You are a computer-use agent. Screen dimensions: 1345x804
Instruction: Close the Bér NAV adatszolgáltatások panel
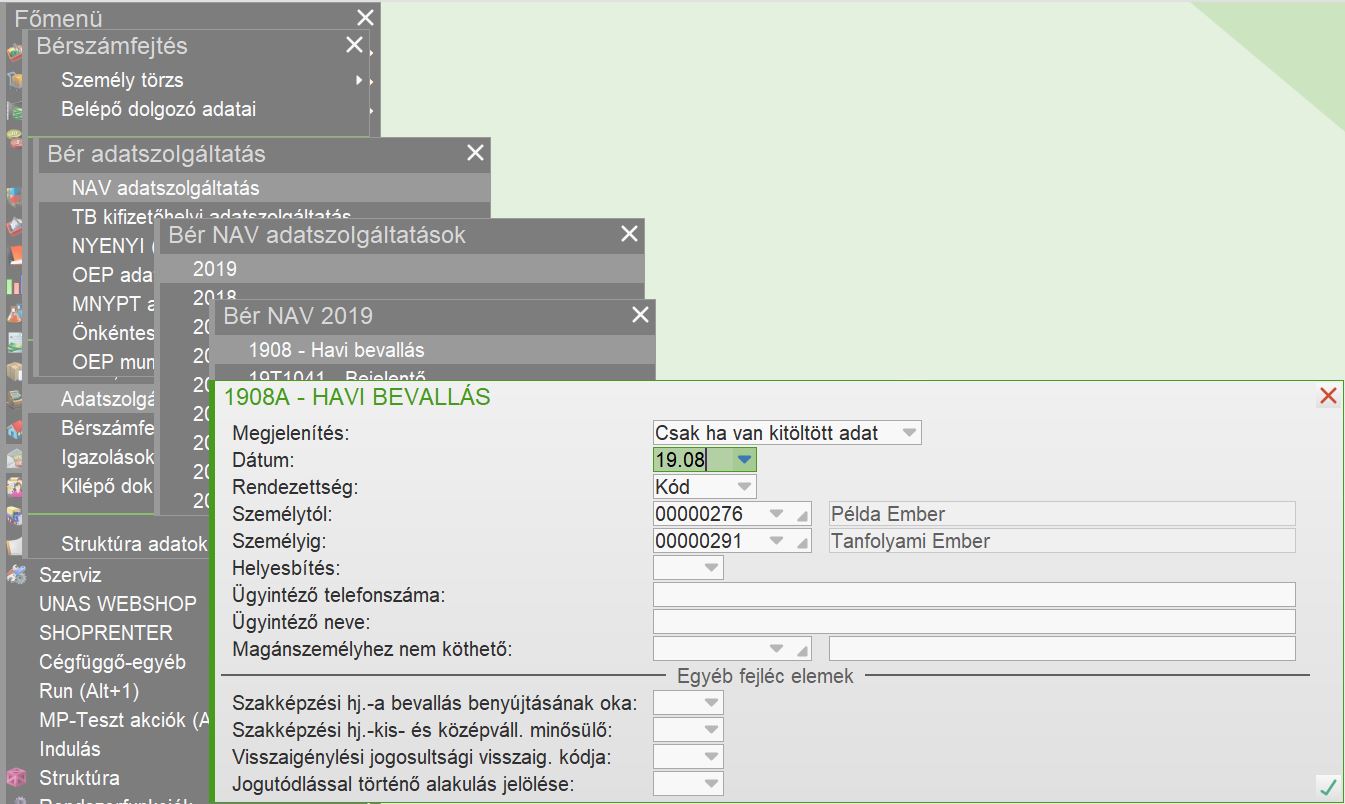coord(629,234)
